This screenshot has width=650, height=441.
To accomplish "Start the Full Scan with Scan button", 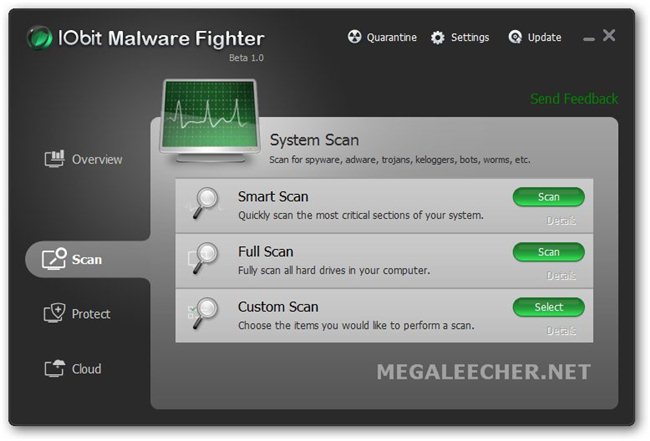I will pyautogui.click(x=548, y=252).
